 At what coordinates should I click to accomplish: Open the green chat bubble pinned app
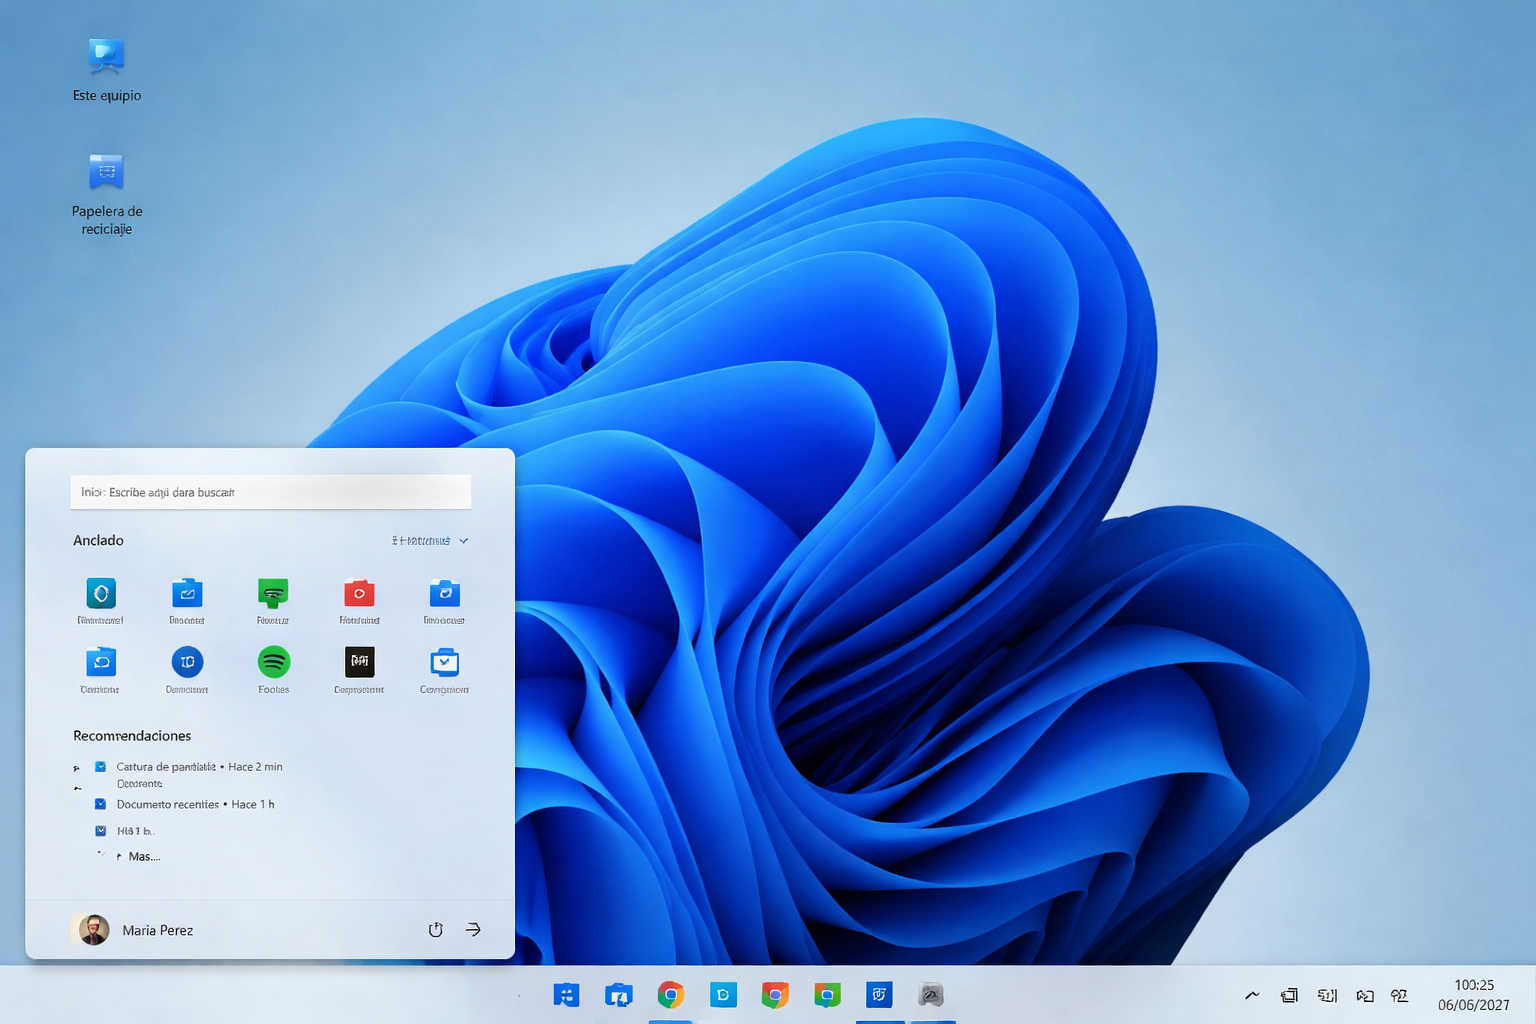(x=273, y=593)
